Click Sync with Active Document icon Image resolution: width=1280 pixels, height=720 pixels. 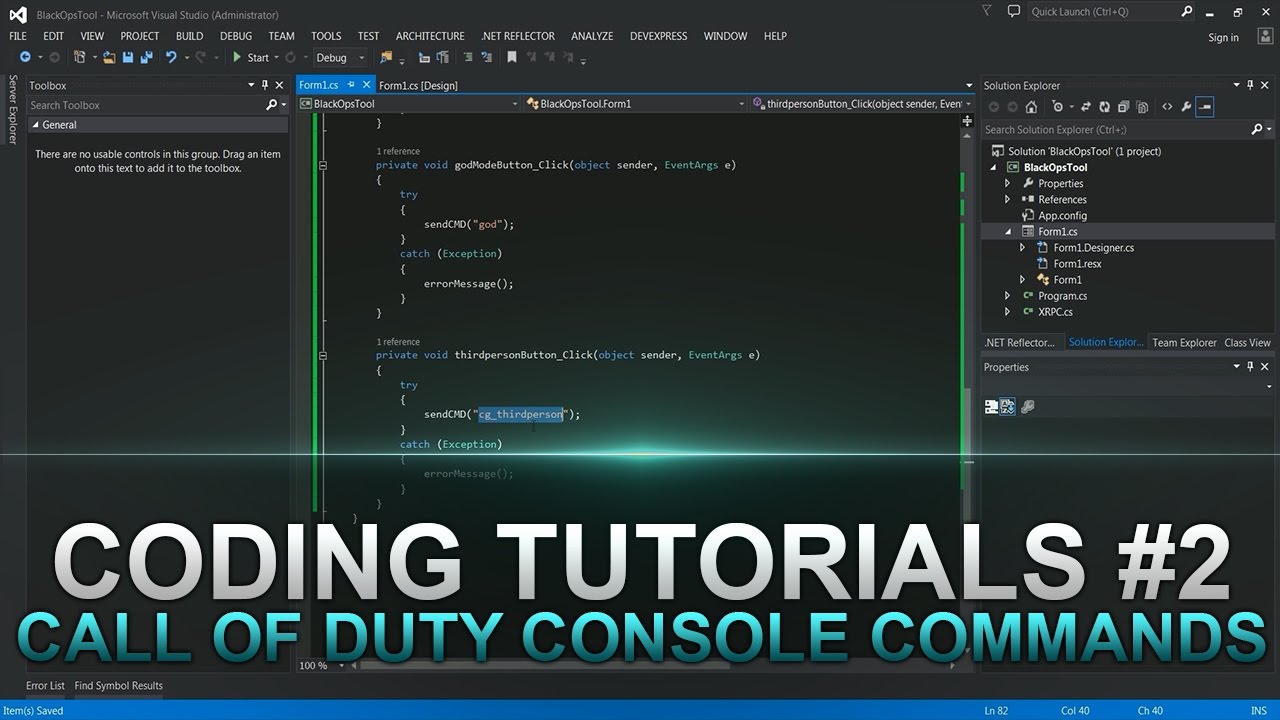tap(1088, 107)
